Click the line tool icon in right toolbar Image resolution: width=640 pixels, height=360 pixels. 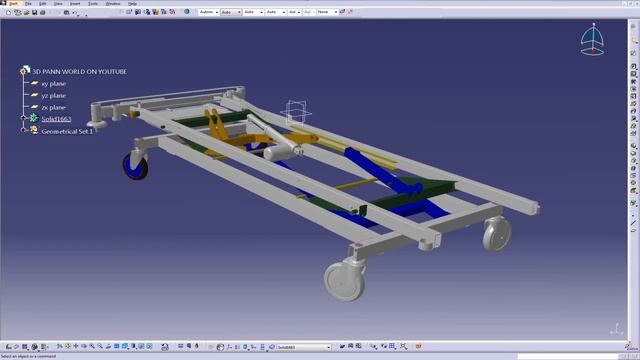click(633, 223)
